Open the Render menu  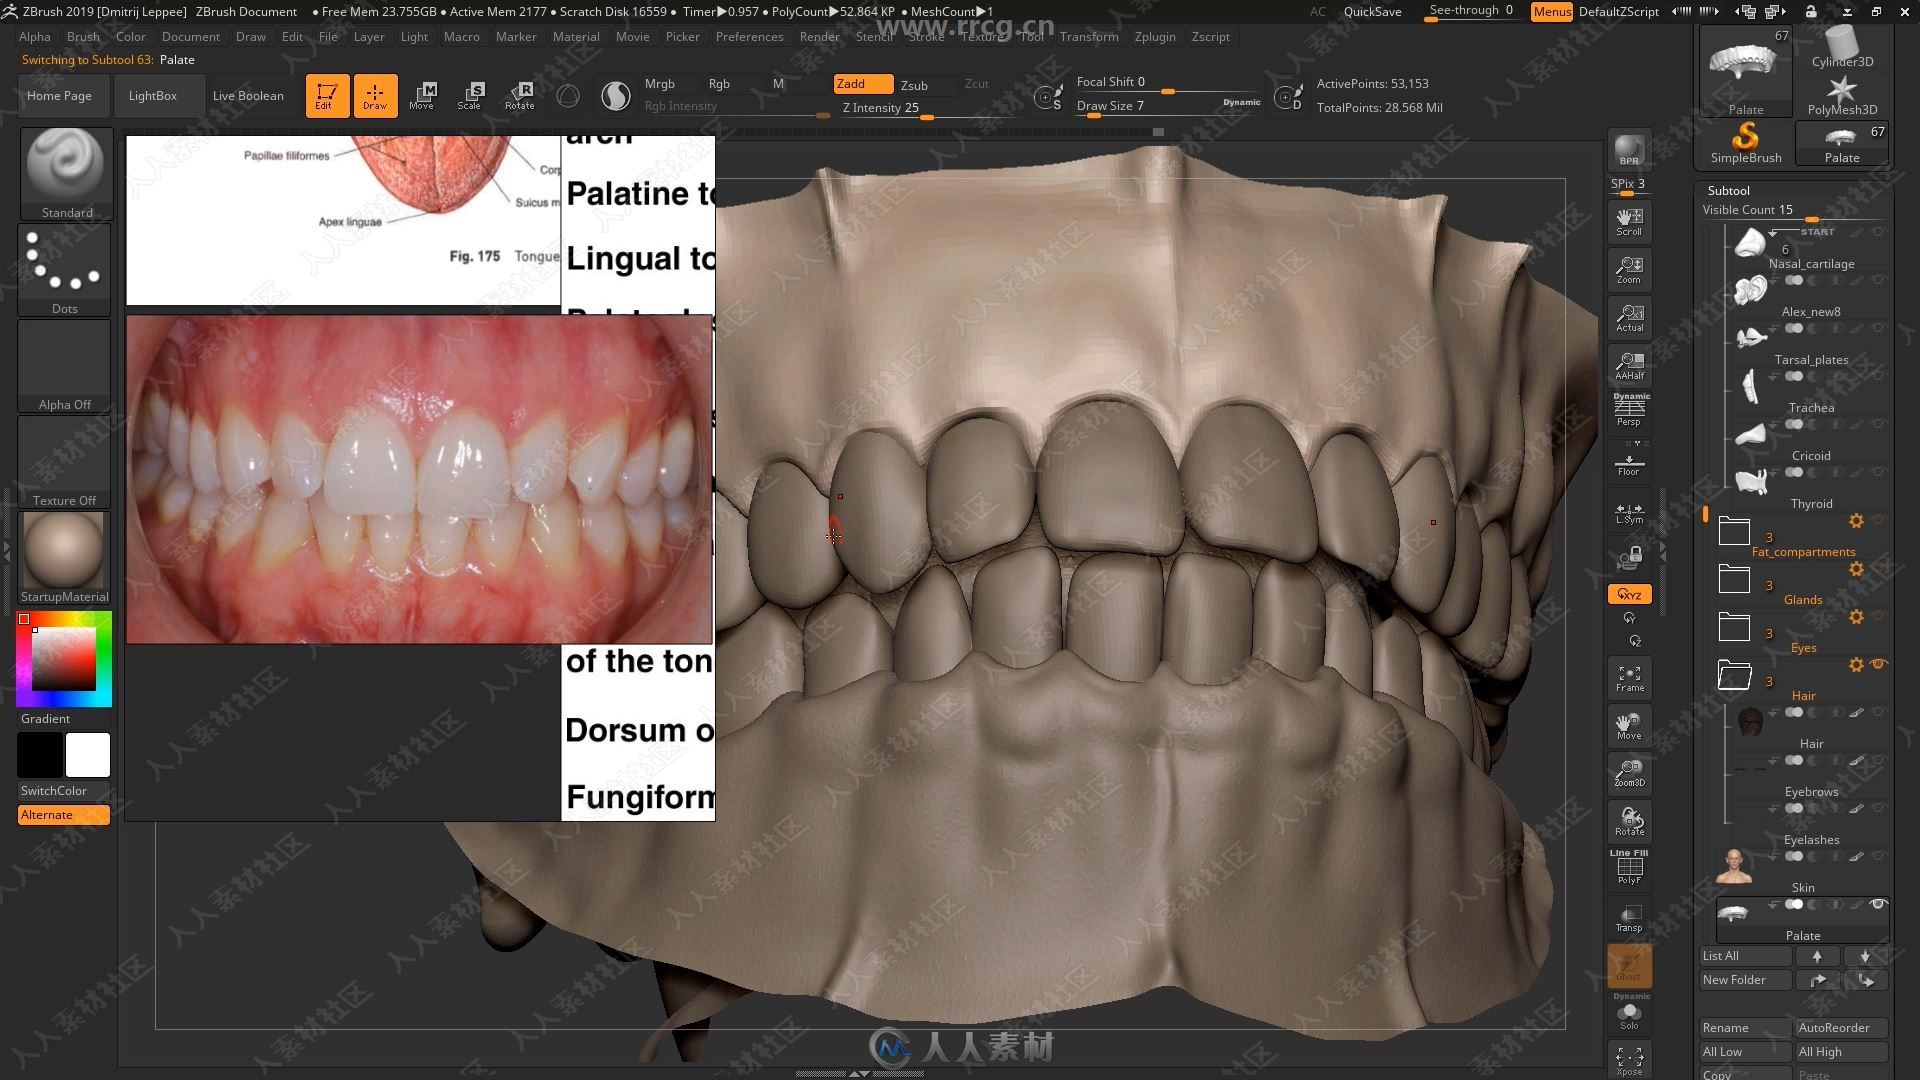(x=819, y=36)
